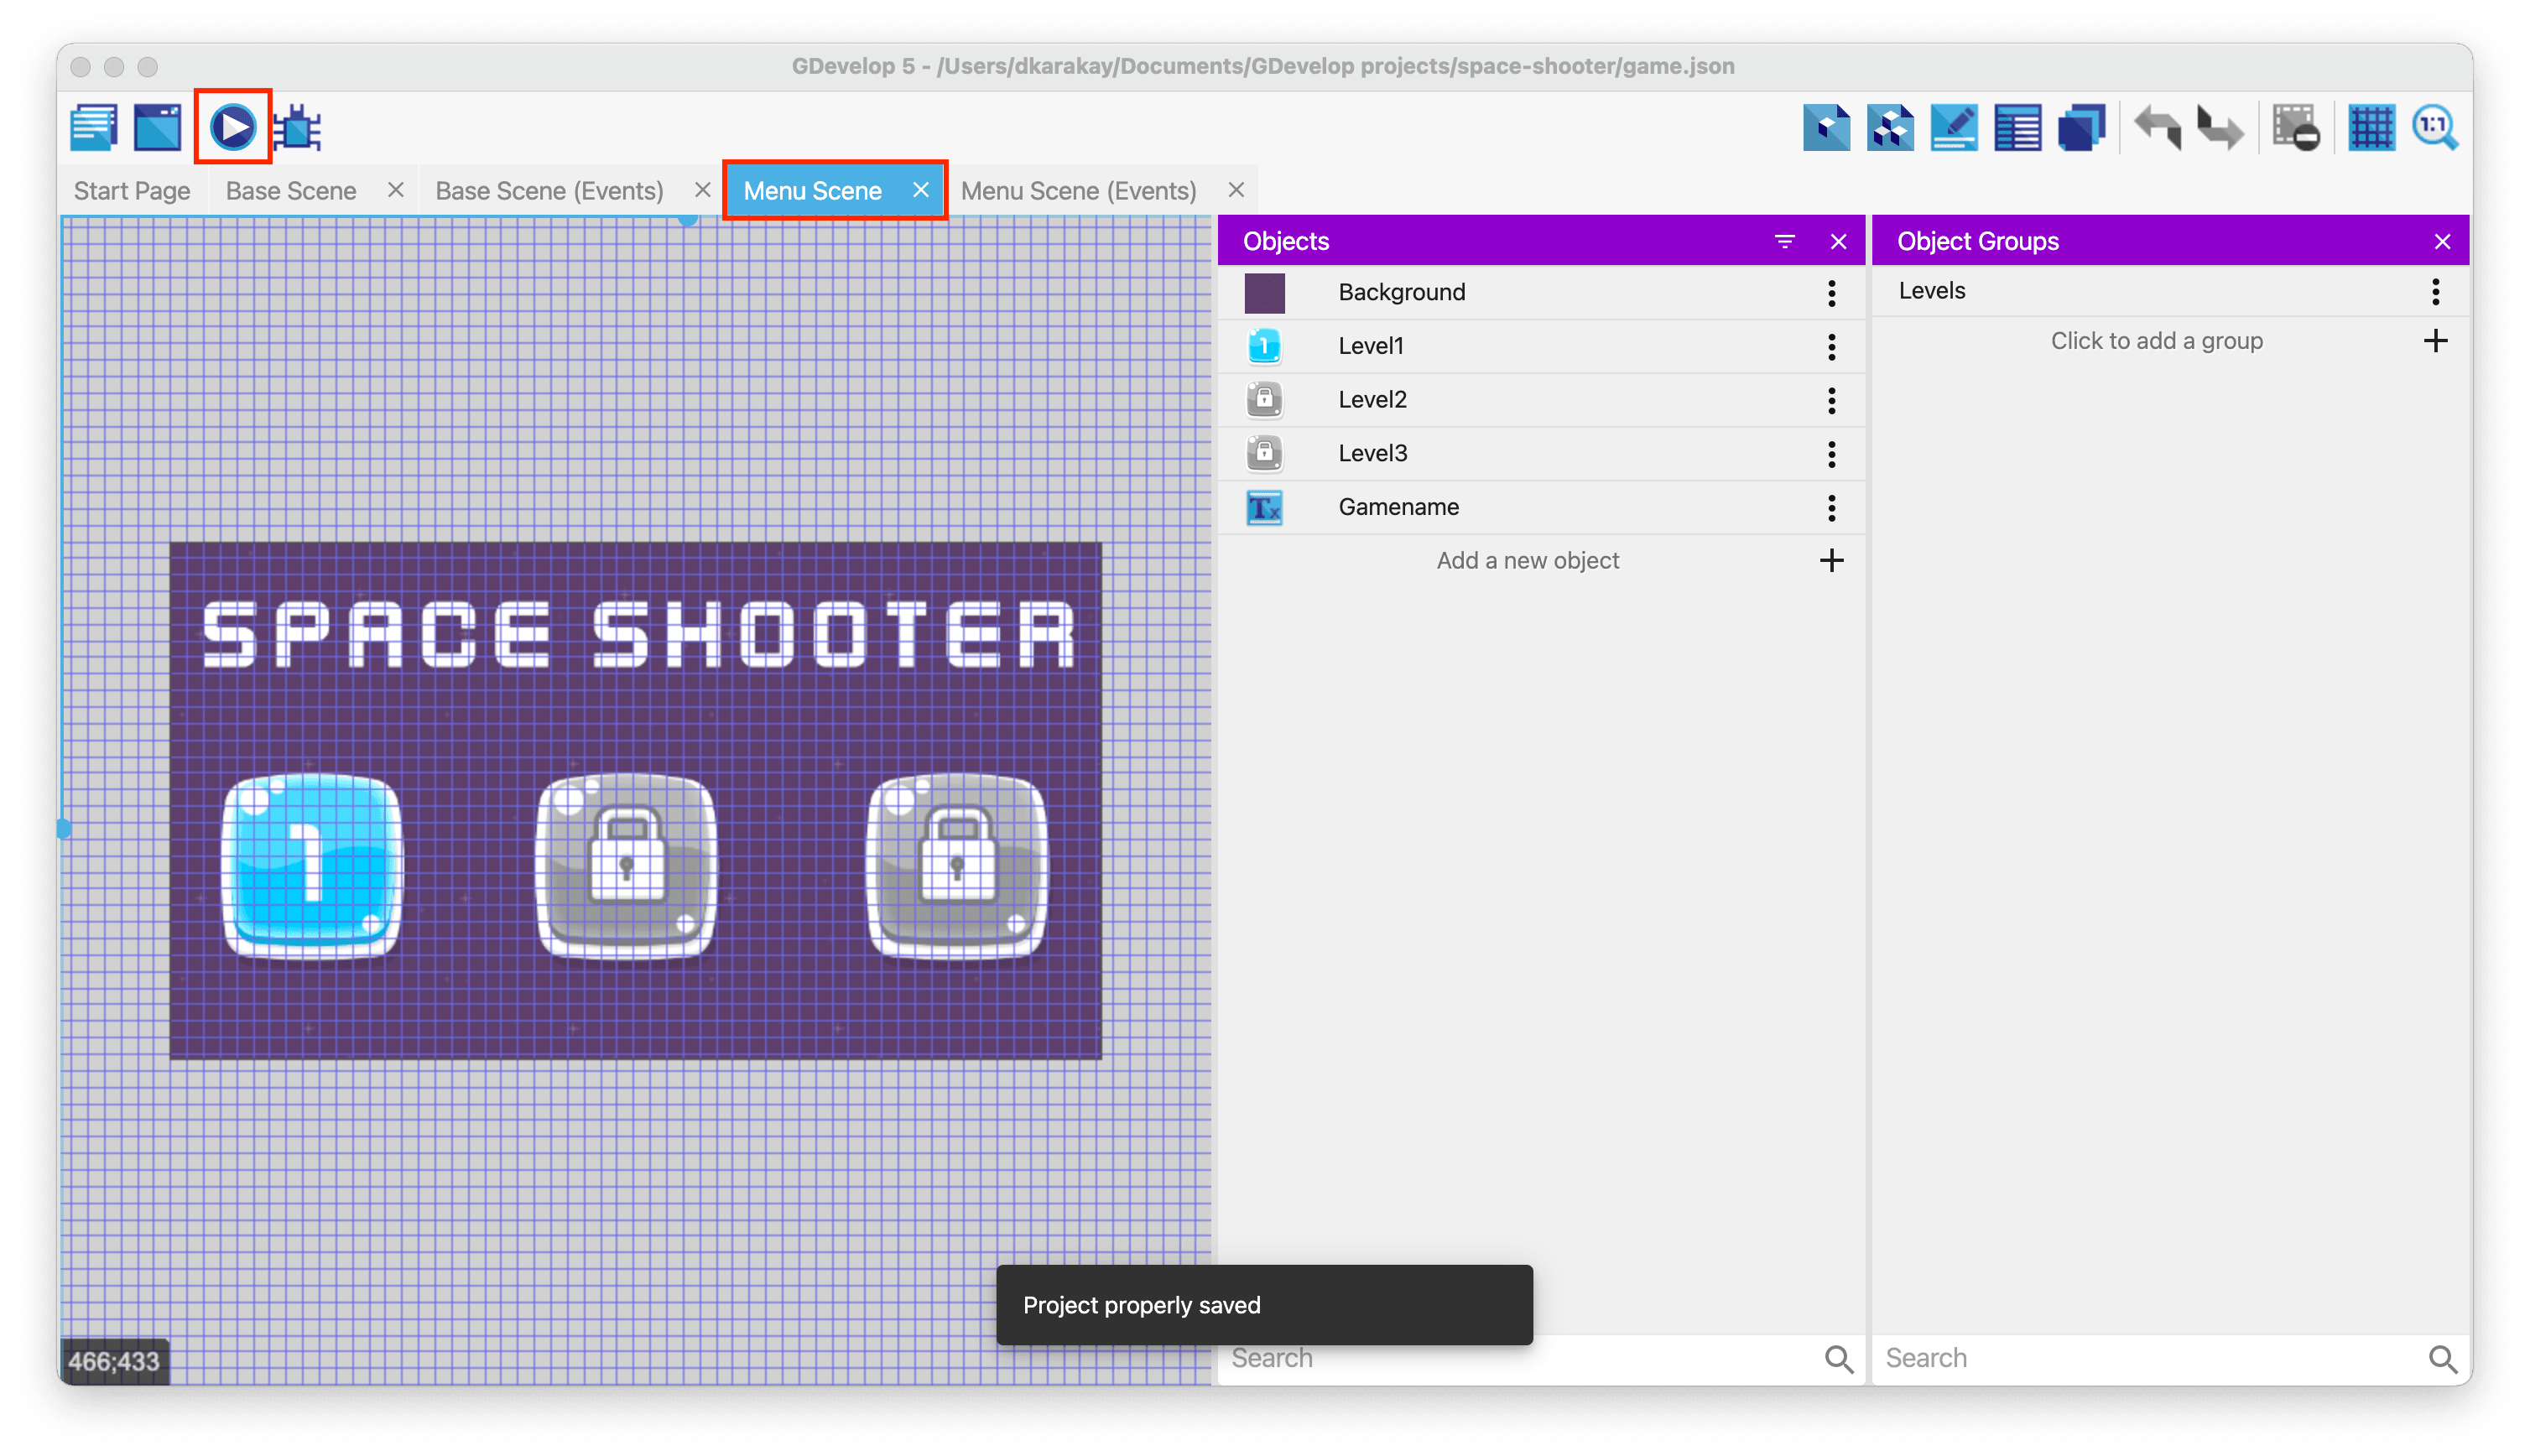This screenshot has width=2530, height=1456.
Task: Launch the game preview play button
Action: pyautogui.click(x=233, y=127)
